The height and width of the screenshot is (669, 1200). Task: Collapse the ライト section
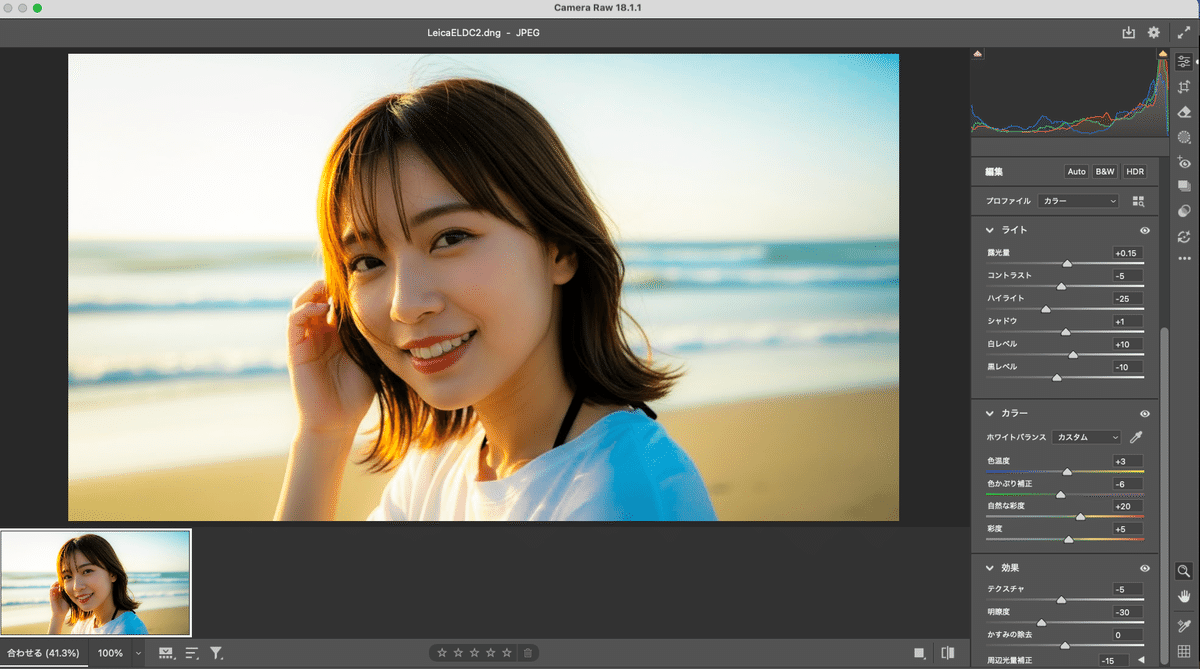(x=990, y=230)
